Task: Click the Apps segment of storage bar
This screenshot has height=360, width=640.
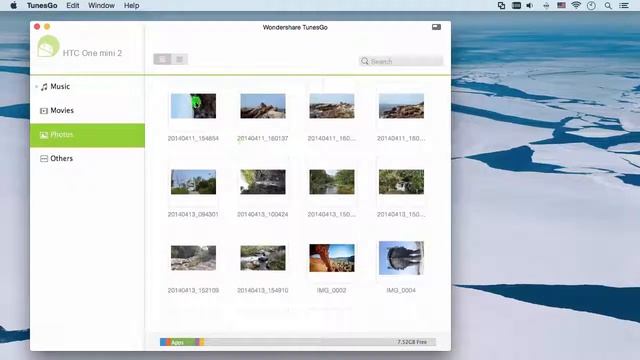Action: tap(182, 342)
